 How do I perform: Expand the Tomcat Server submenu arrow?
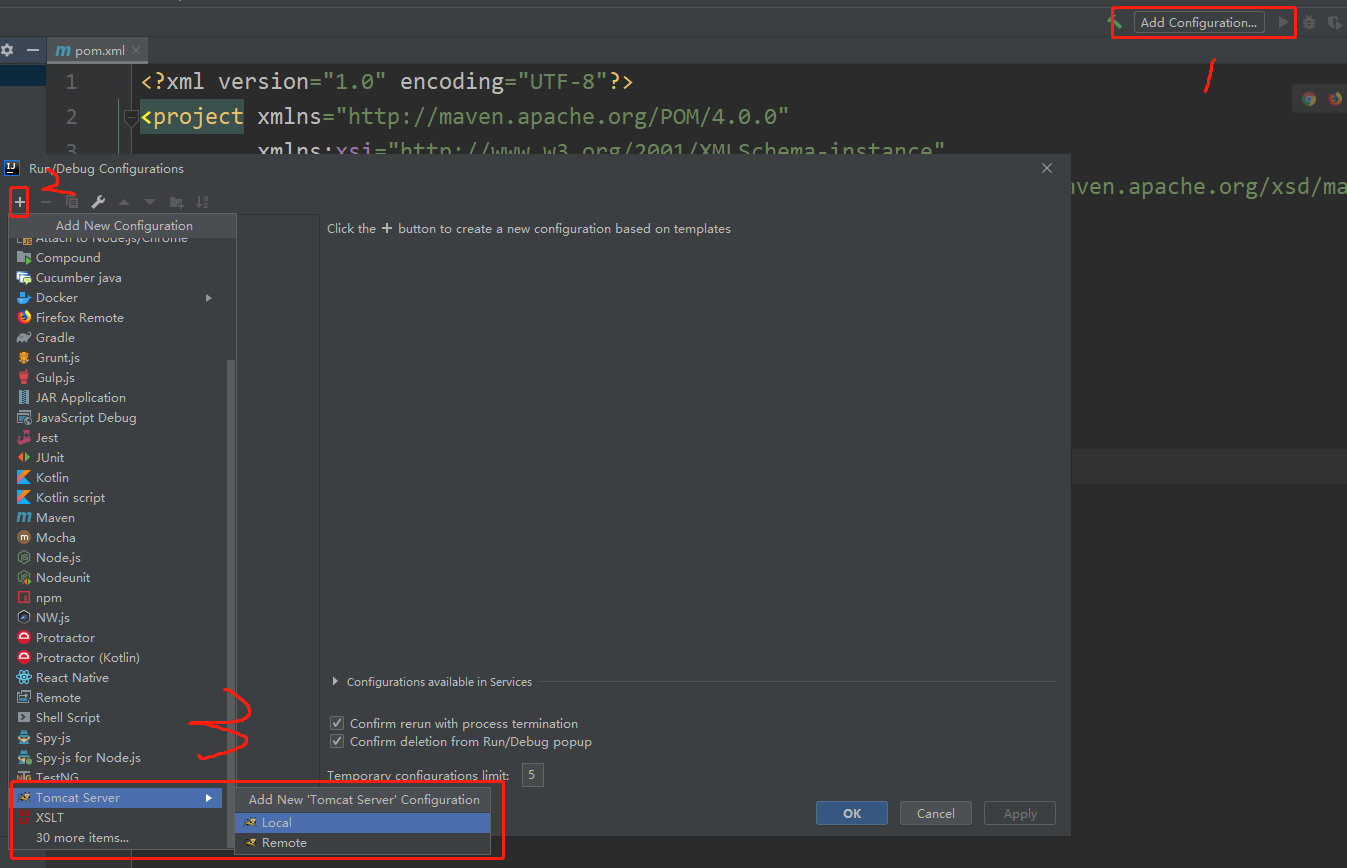coord(209,797)
